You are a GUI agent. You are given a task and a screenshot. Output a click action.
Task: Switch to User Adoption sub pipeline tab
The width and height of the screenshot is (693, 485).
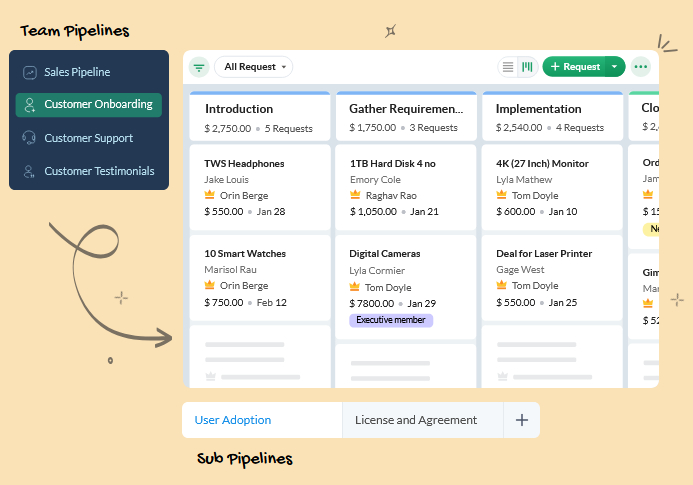[x=262, y=420]
